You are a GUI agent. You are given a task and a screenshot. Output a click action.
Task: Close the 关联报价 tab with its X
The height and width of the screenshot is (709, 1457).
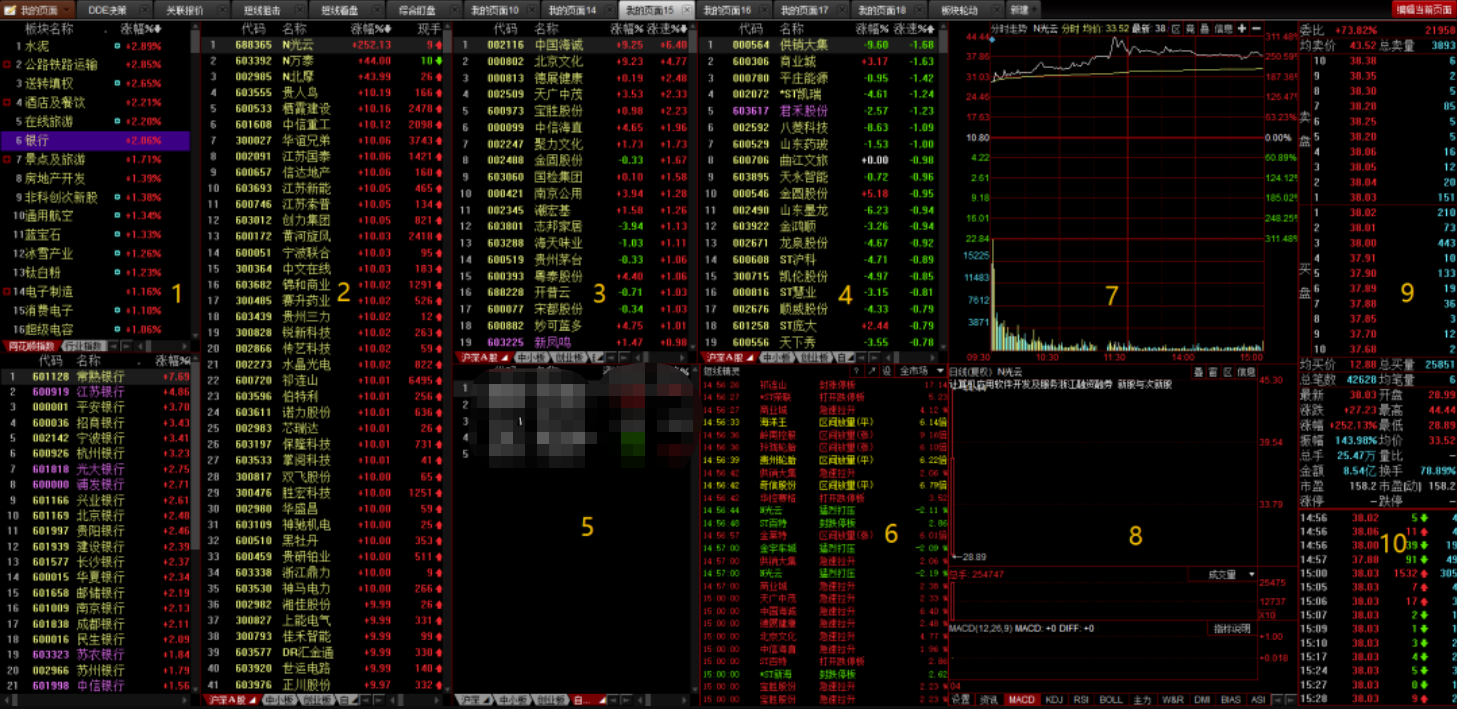[x=222, y=9]
